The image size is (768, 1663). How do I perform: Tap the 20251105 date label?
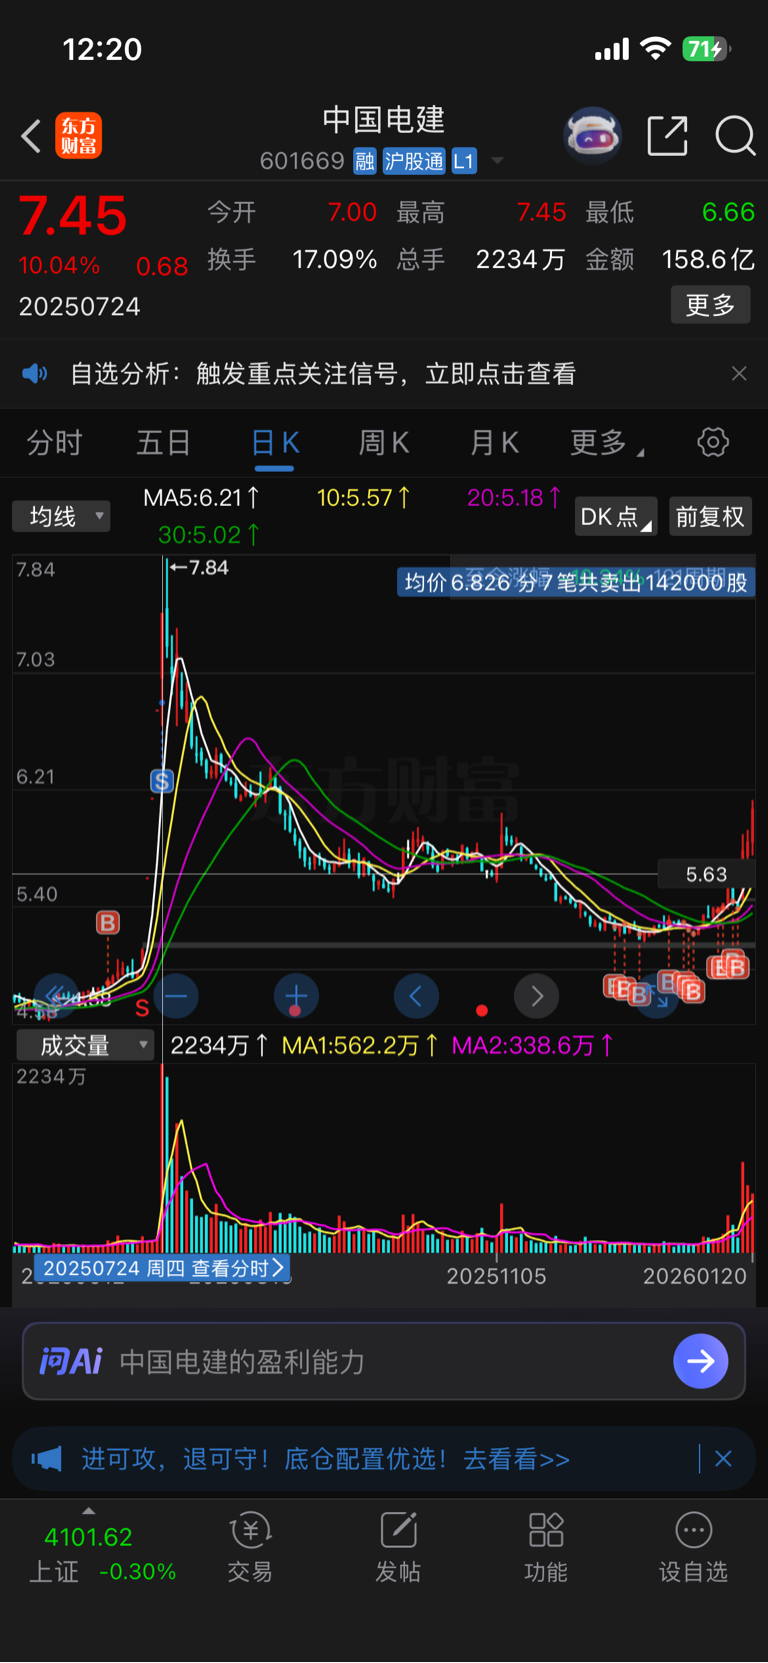point(496,1276)
